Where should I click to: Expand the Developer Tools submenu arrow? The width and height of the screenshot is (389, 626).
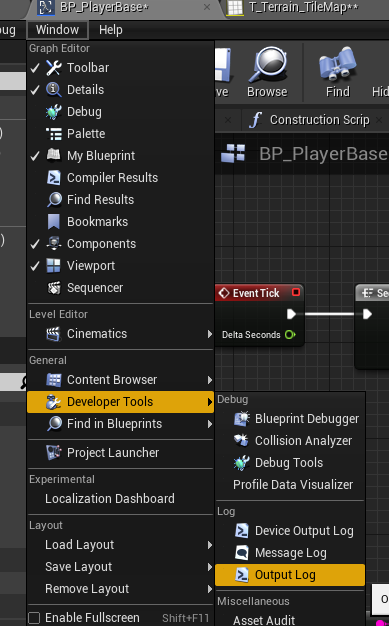coord(210,402)
